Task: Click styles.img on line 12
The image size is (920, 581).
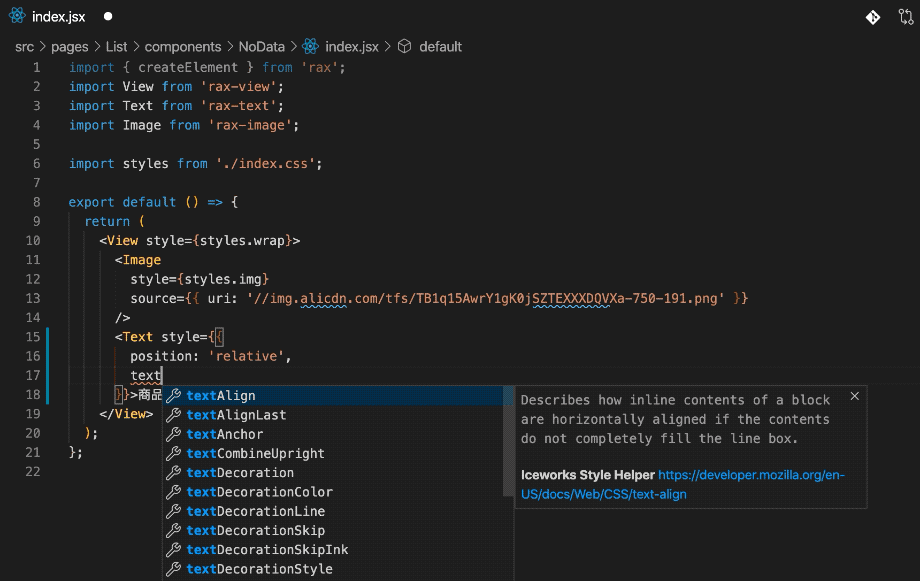Action: [x=223, y=279]
